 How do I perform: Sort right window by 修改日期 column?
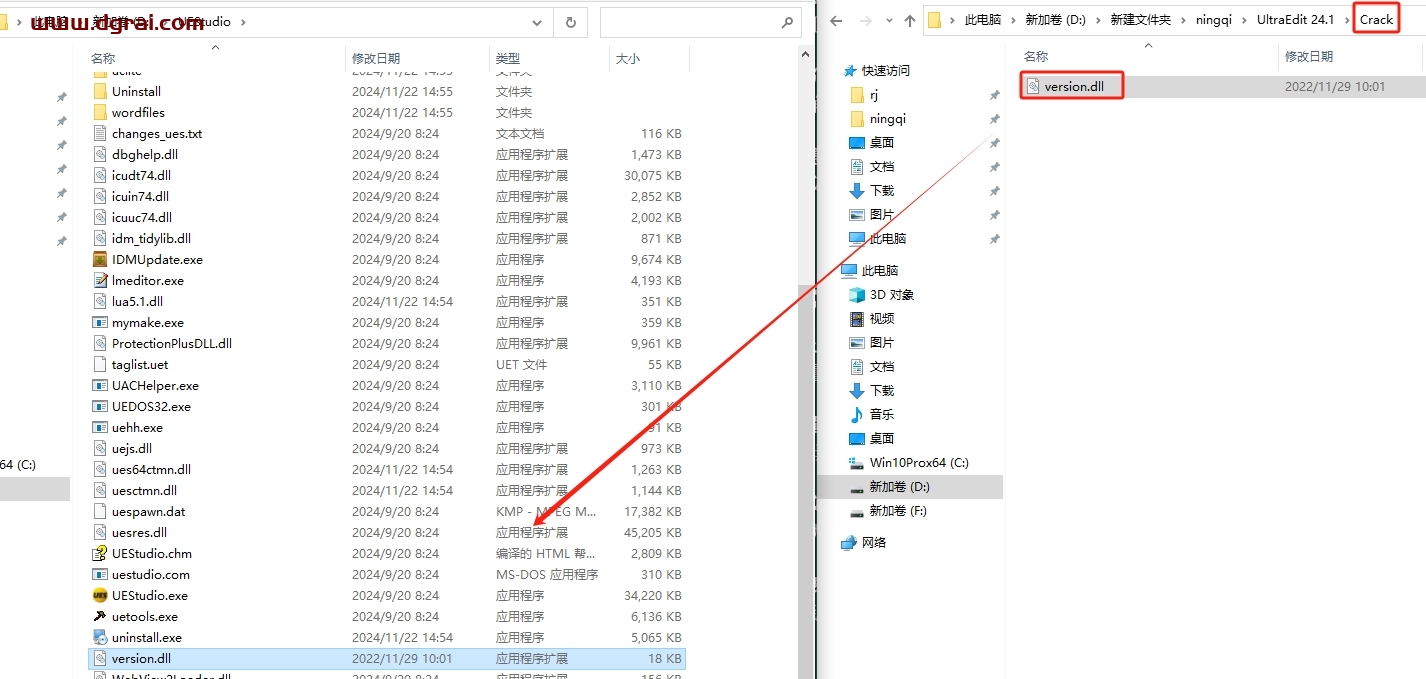1309,57
